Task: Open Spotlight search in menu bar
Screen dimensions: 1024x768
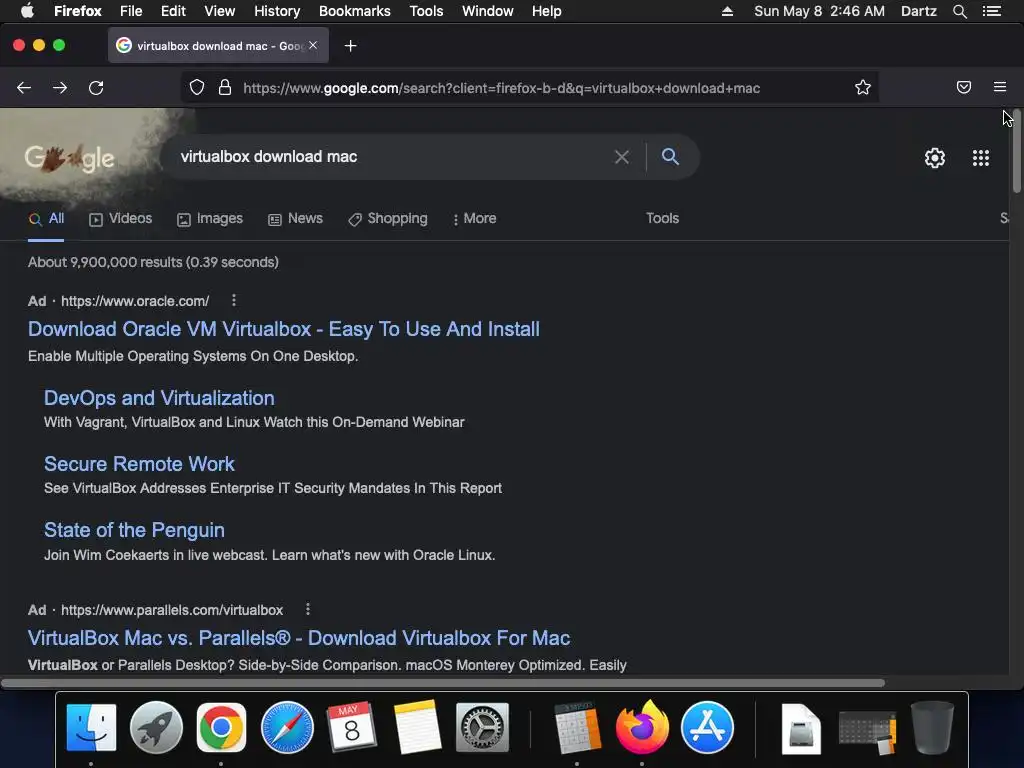Action: (959, 11)
